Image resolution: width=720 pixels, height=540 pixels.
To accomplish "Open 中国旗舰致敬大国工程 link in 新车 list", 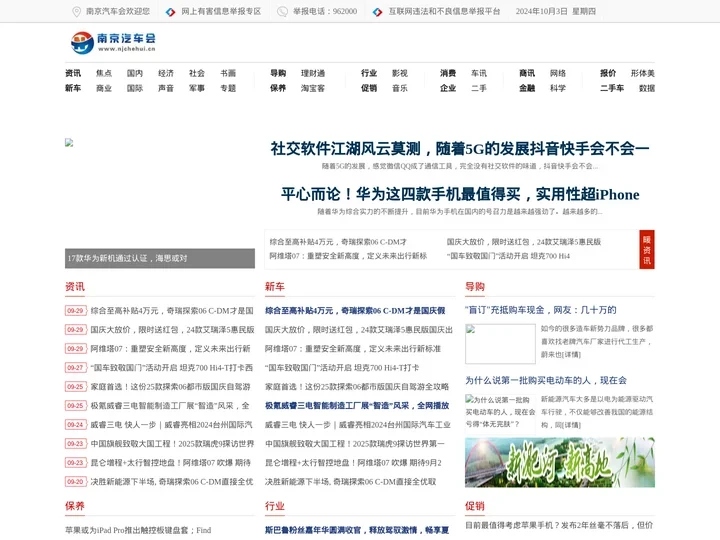I will coord(354,444).
